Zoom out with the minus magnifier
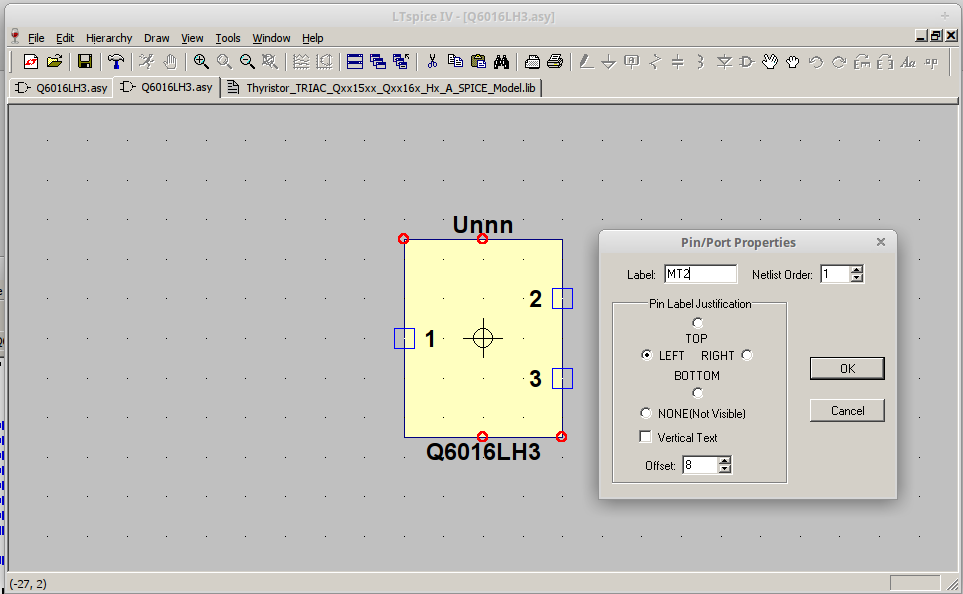The image size is (963, 594). point(247,62)
